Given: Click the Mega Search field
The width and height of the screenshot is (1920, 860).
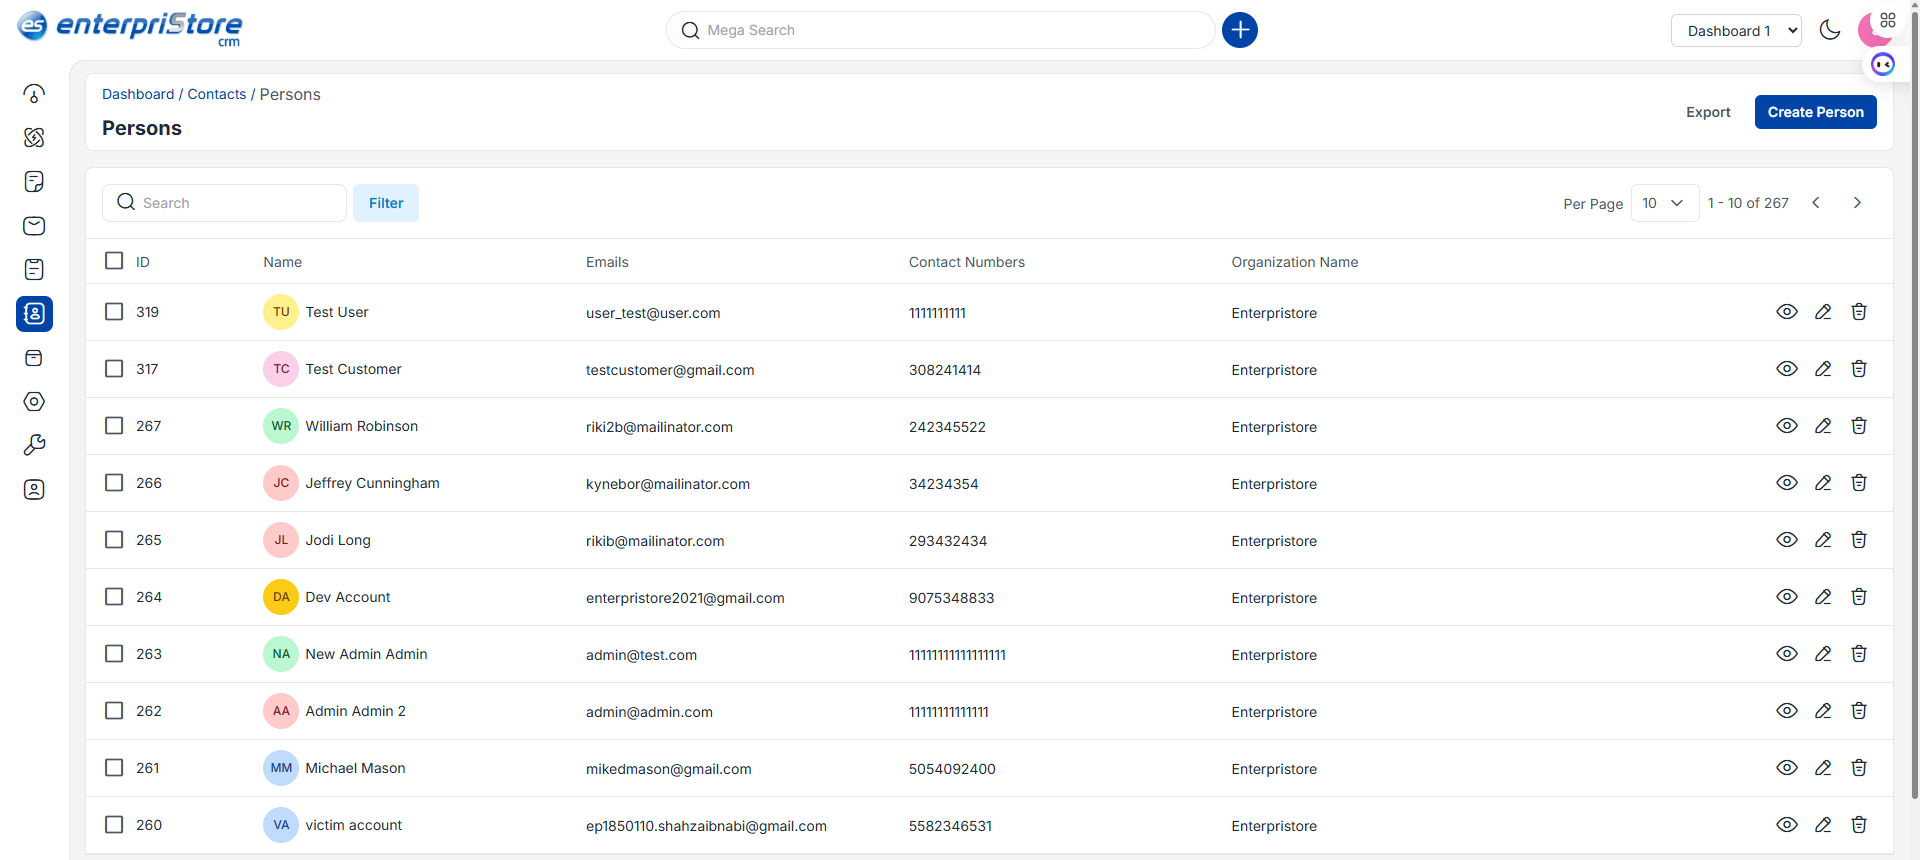Looking at the screenshot, I should click(x=940, y=30).
